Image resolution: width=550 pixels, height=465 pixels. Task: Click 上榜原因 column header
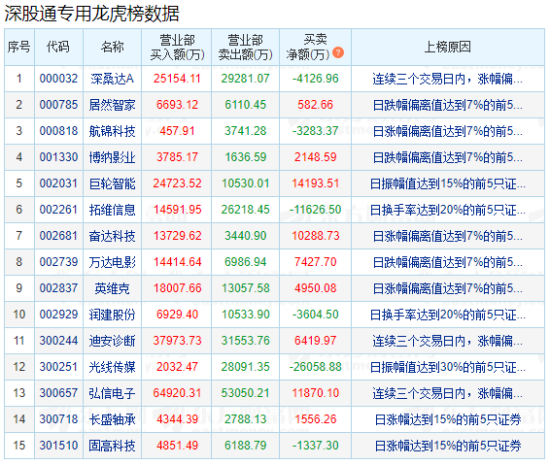pos(448,47)
